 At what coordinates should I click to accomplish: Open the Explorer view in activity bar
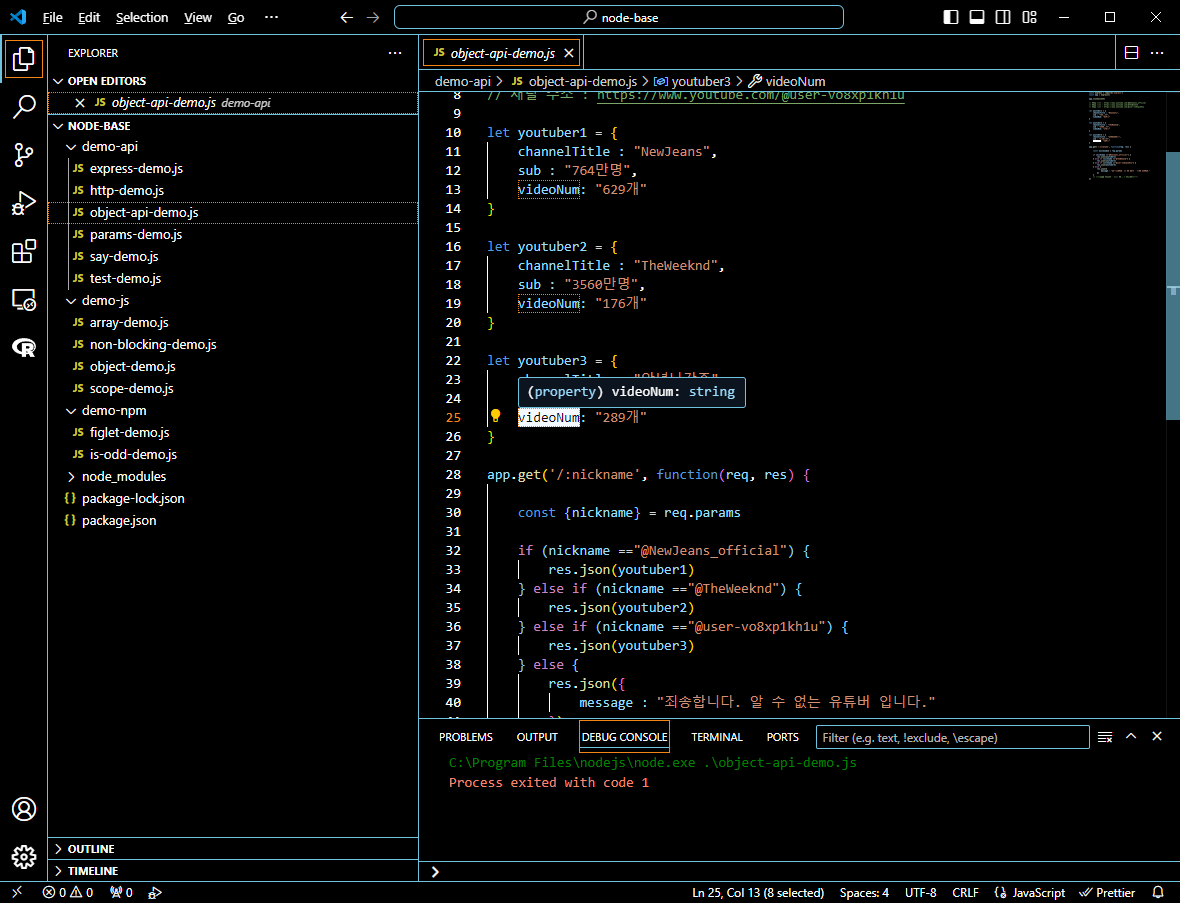[x=23, y=59]
